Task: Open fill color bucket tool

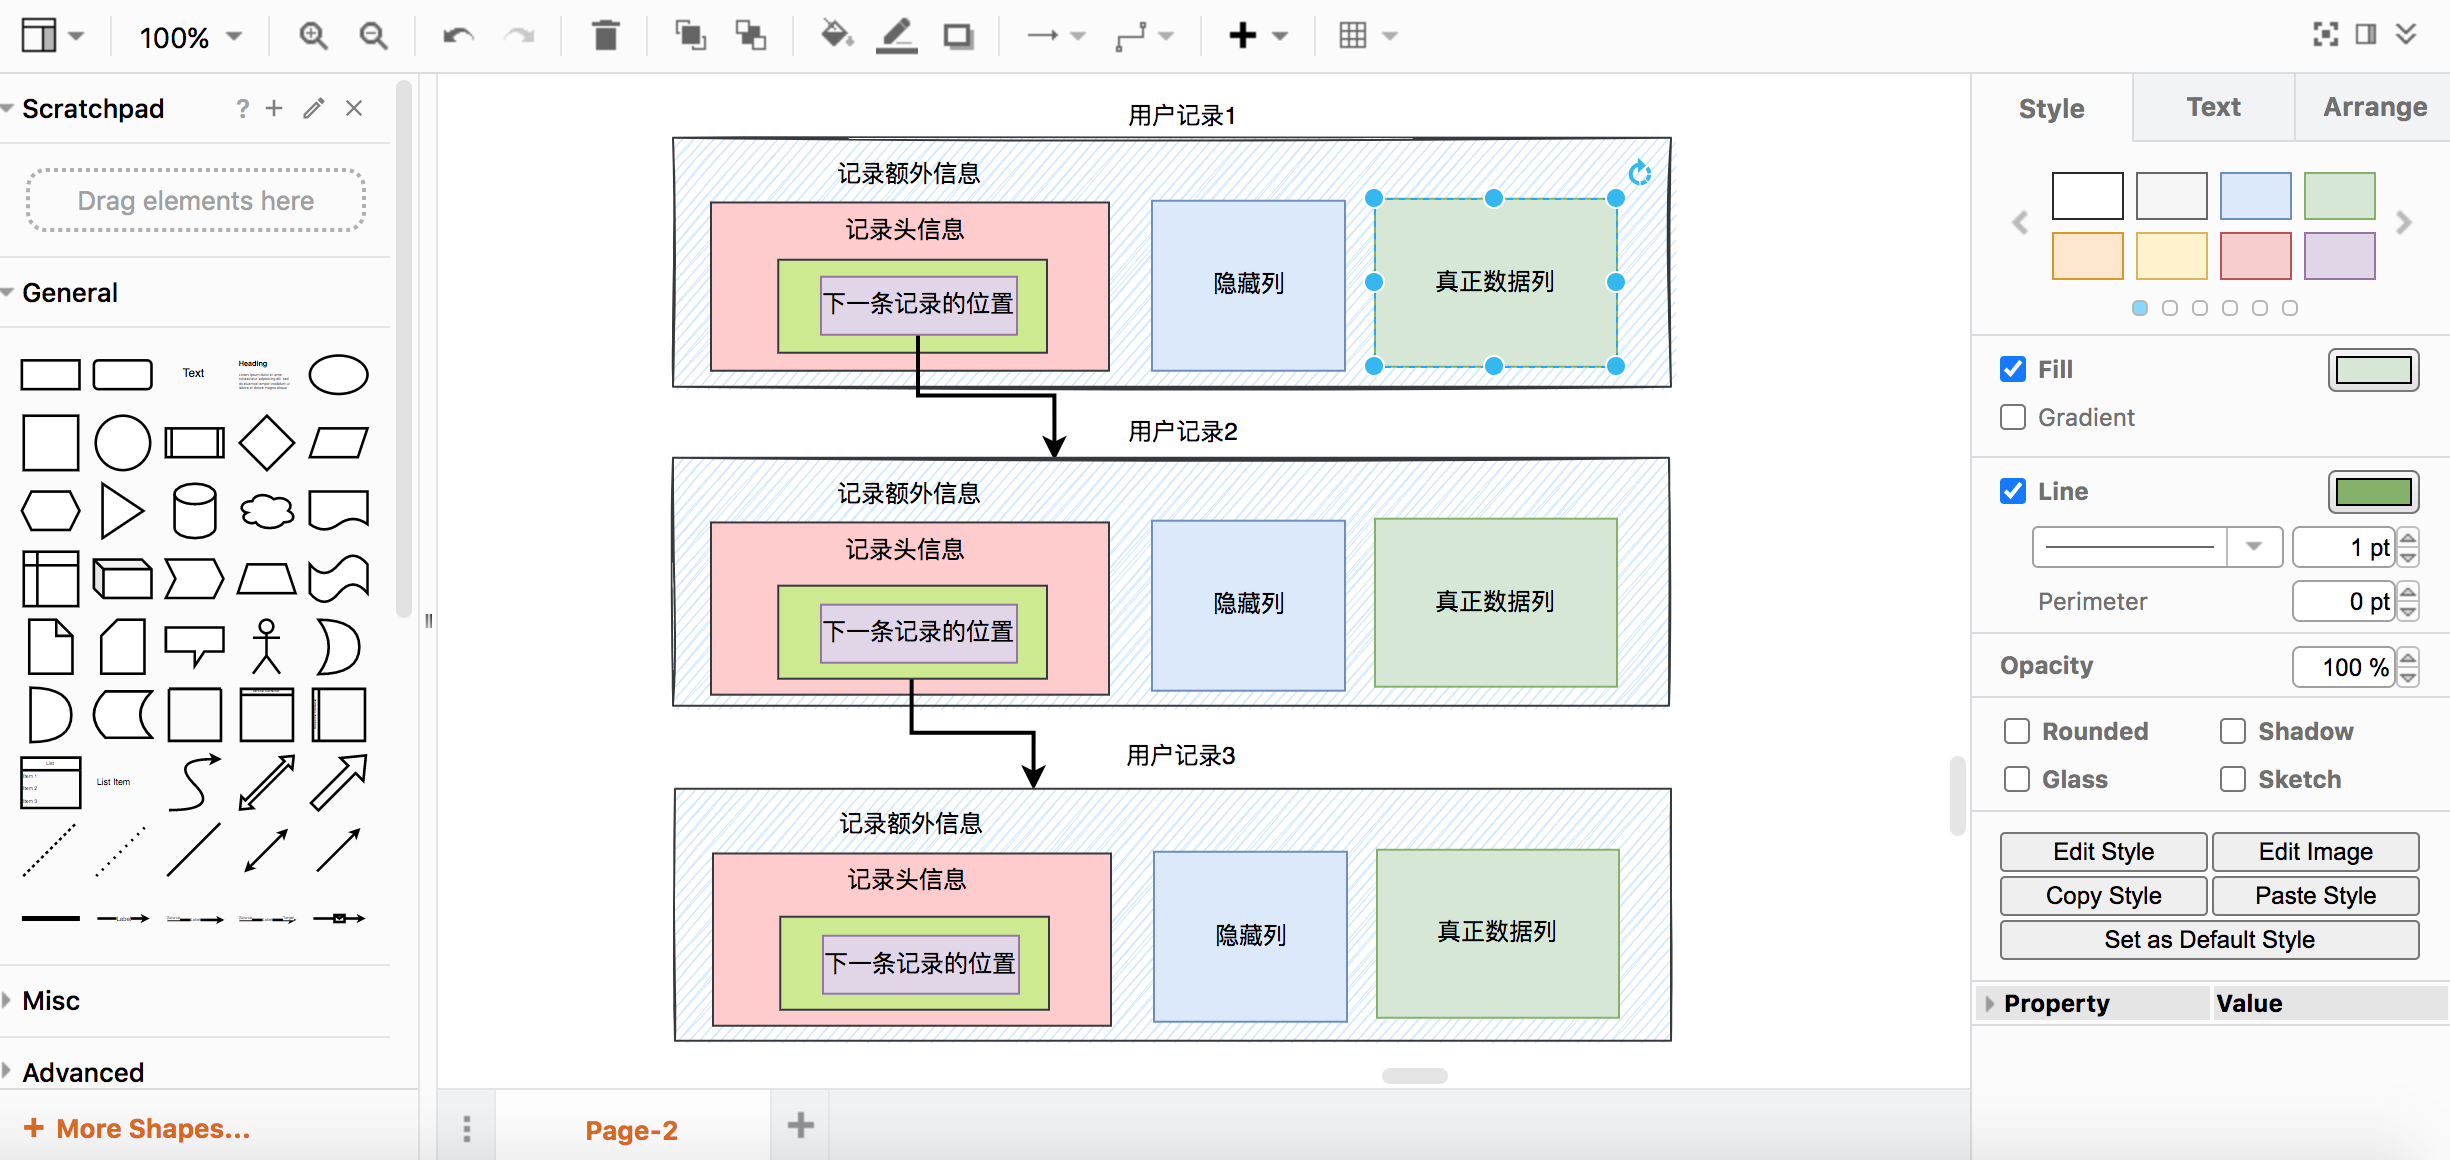Action: tap(836, 36)
